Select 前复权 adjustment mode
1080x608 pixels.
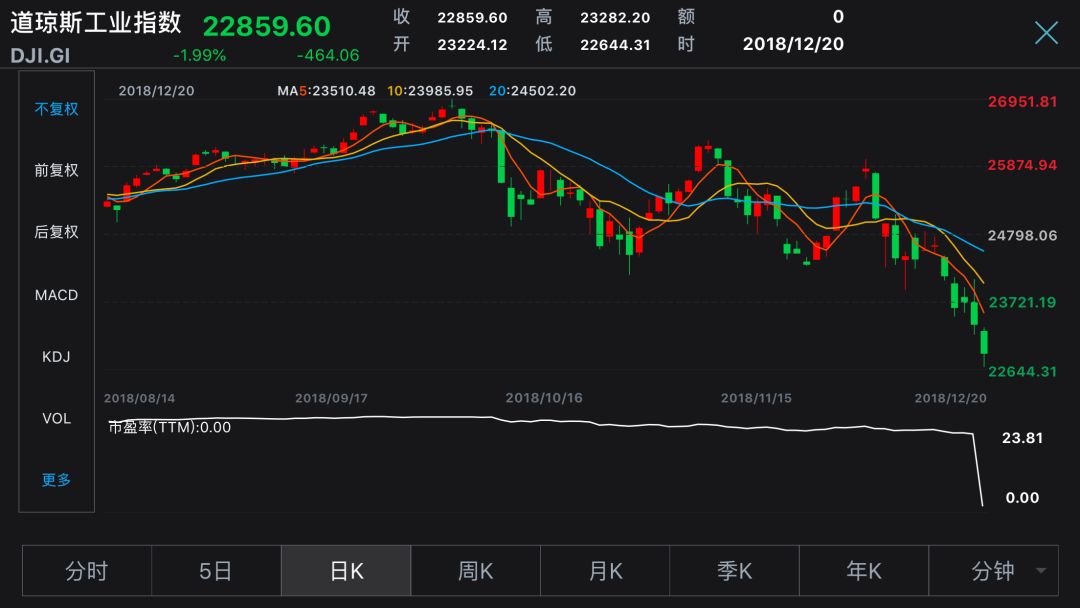tap(56, 170)
